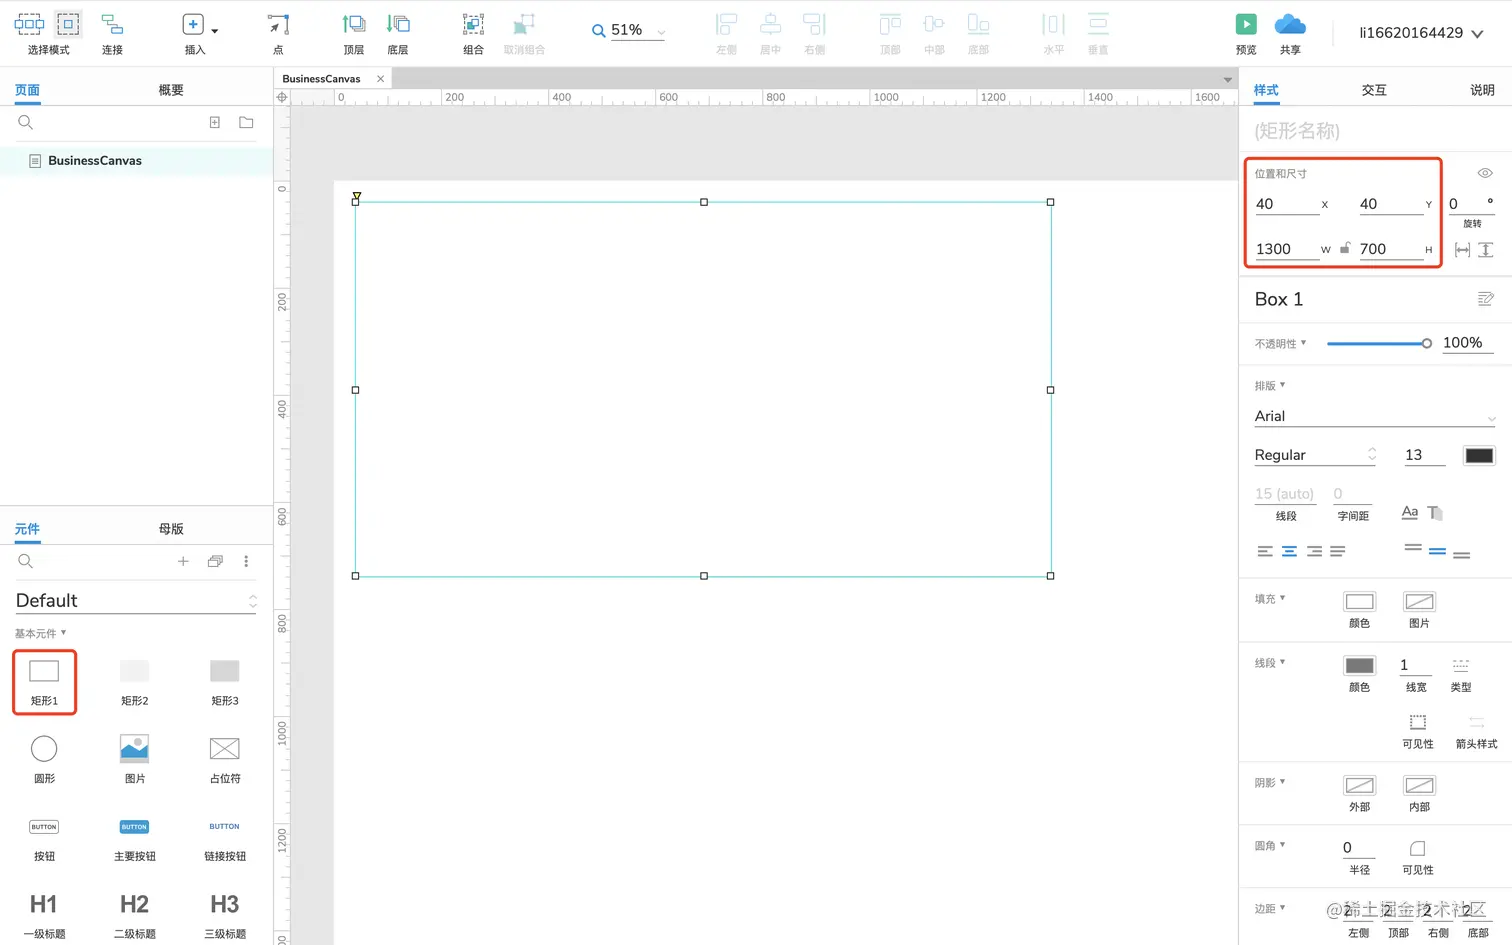This screenshot has width=1512, height=945.
Task: Open the Arial font dropdown
Action: tap(1375, 416)
